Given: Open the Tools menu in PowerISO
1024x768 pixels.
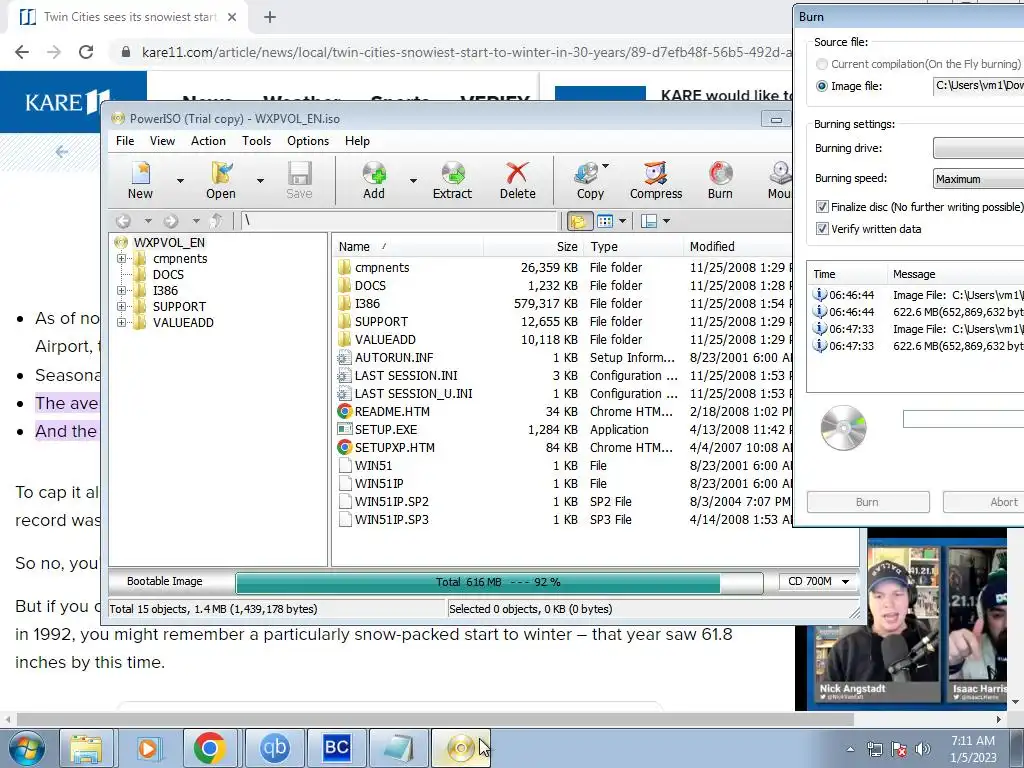Looking at the screenshot, I should 256,141.
